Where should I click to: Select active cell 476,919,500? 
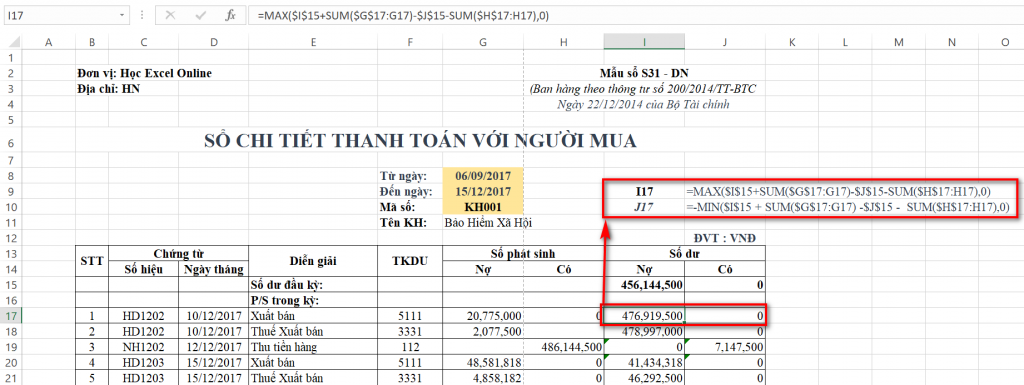pos(645,316)
